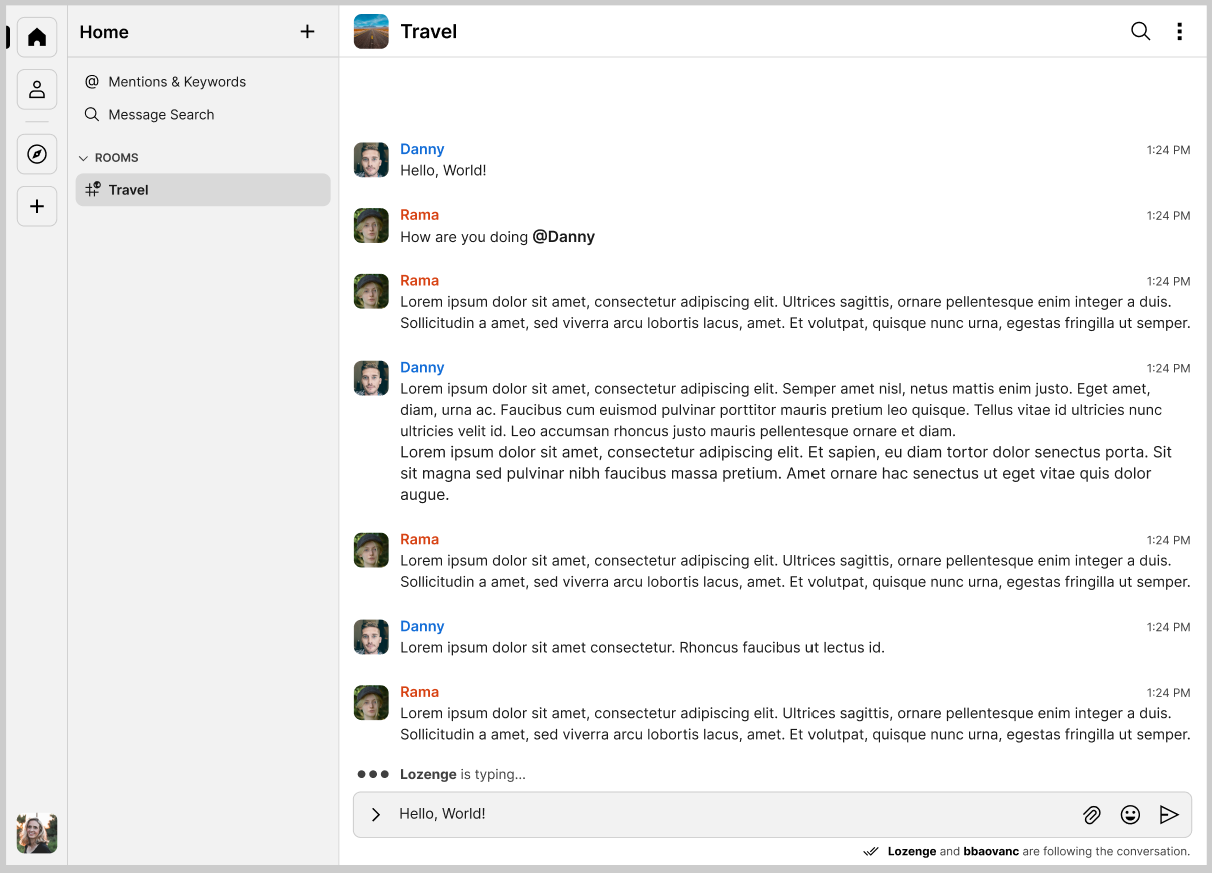Open Message Search in the sidebar
This screenshot has width=1212, height=873.
[161, 115]
